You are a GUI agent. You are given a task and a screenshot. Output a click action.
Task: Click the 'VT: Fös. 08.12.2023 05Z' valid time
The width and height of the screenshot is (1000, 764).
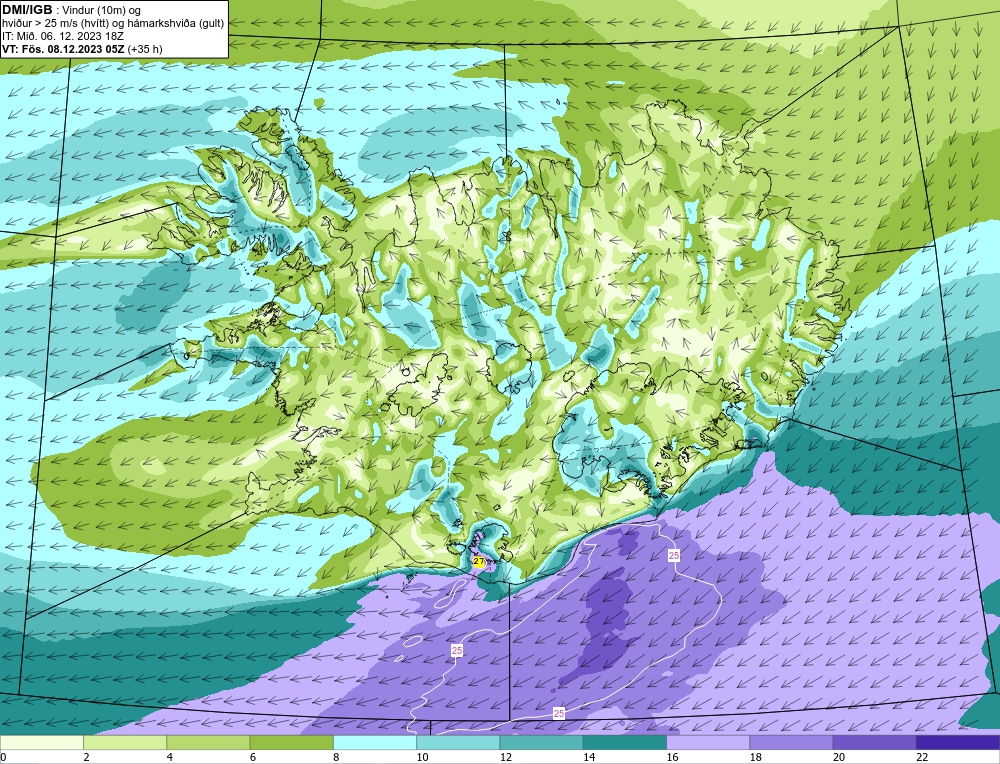tap(64, 49)
